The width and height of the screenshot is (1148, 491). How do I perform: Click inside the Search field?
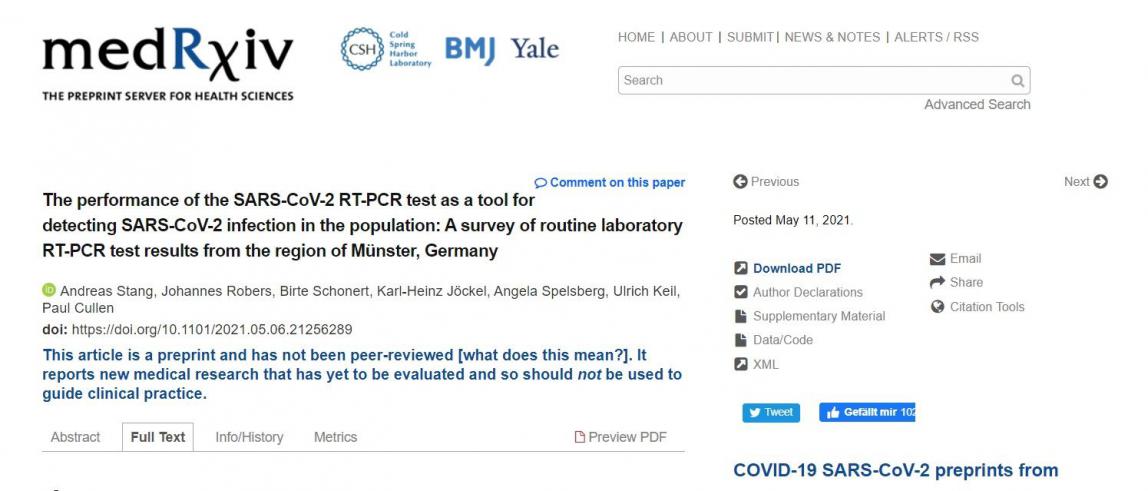point(810,81)
